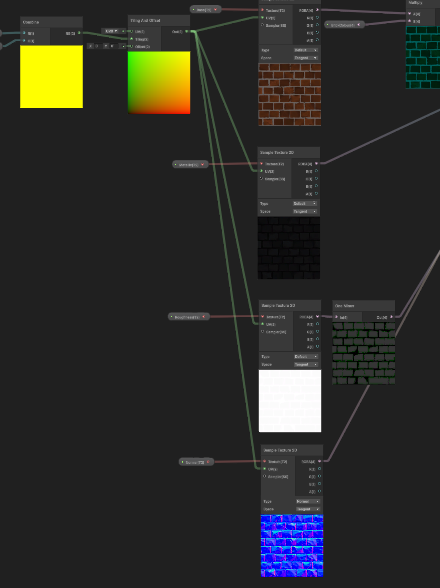This screenshot has width=440, height=588.
Task: Click the Out port of the One Minus node
Action: pyautogui.click(x=391, y=317)
